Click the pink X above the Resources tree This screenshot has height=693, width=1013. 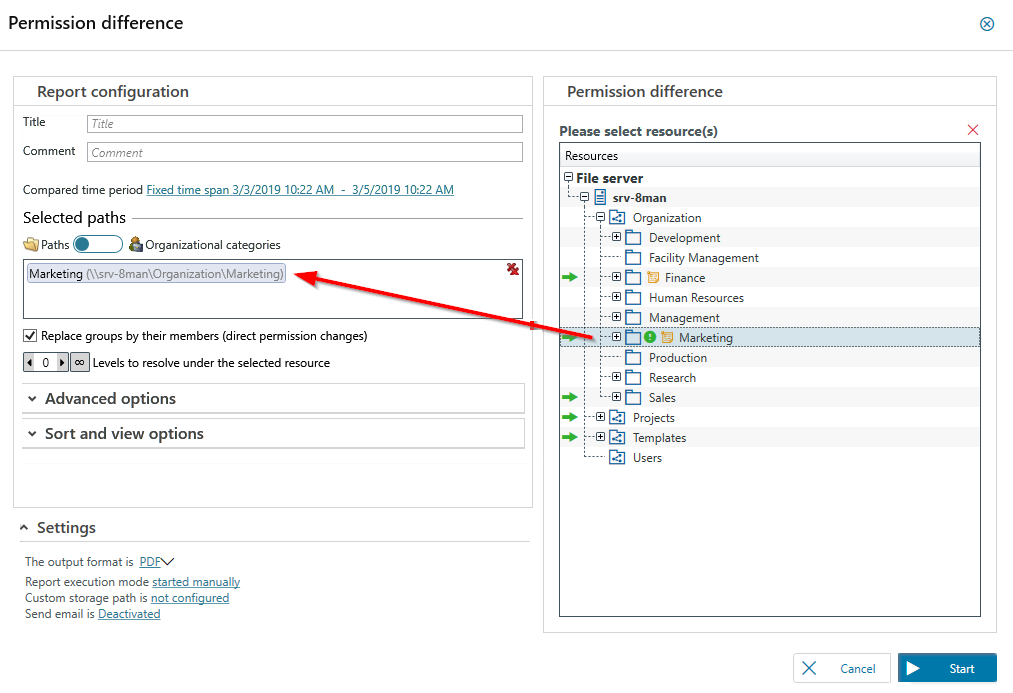pyautogui.click(x=973, y=130)
